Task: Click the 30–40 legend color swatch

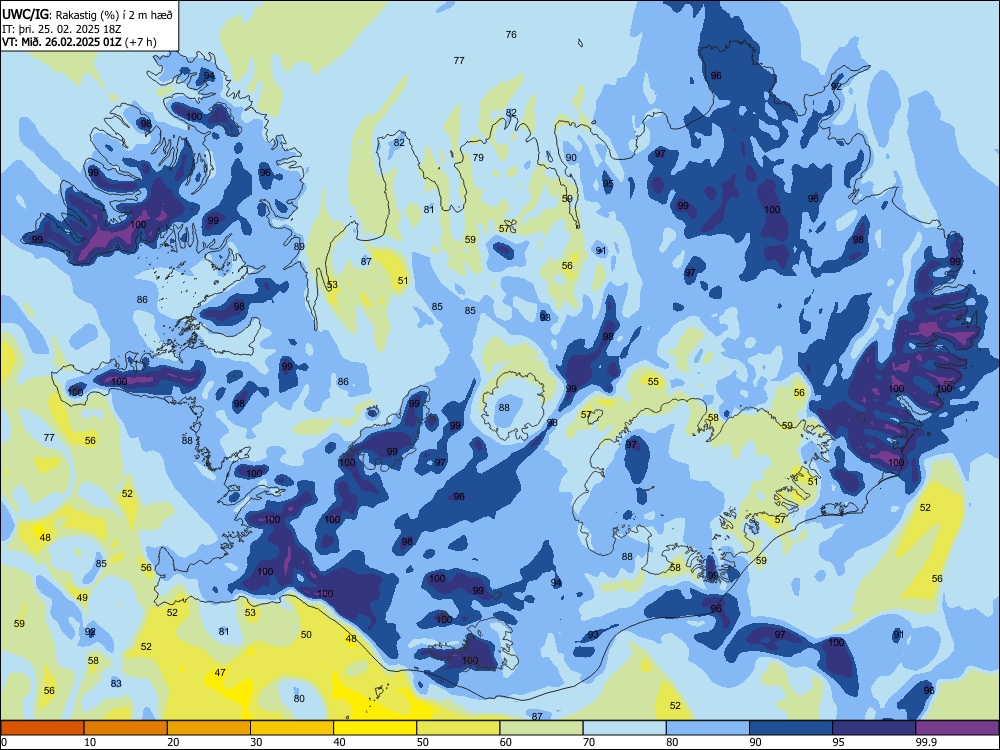Action: coord(292,728)
